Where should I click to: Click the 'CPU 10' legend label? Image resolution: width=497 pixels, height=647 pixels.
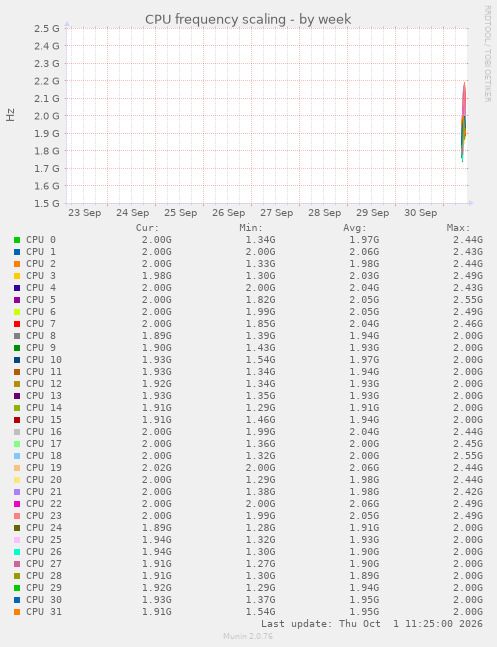[x=44, y=359]
